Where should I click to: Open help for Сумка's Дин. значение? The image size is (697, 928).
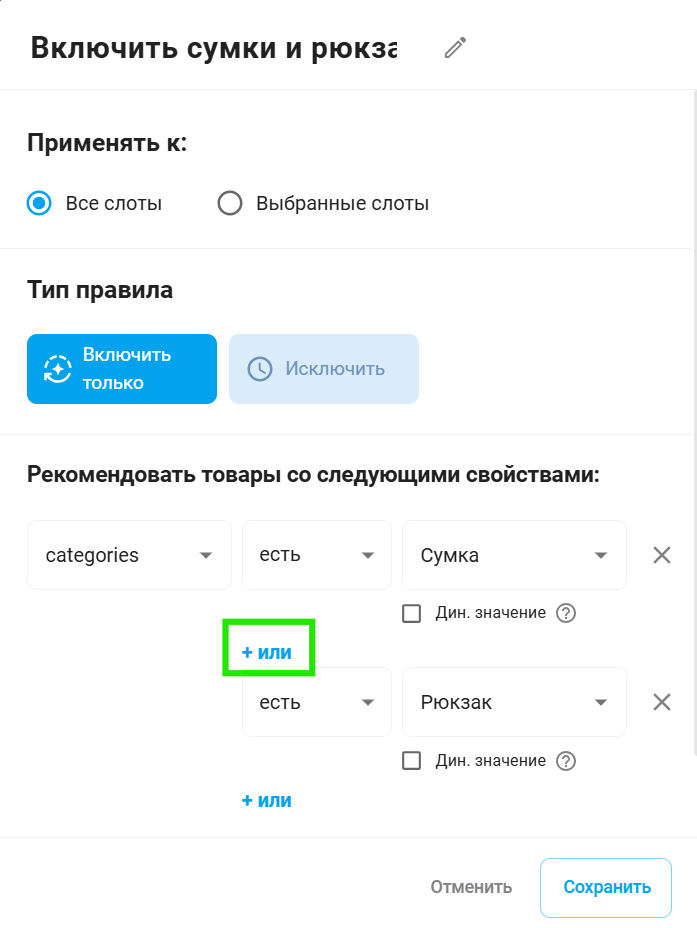tap(566, 613)
